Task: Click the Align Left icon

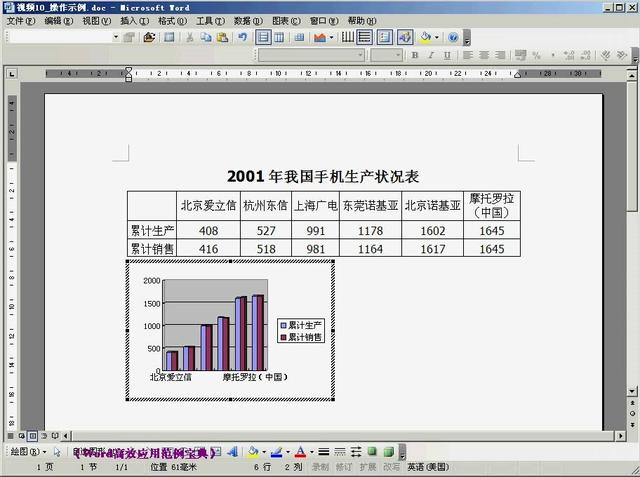Action: [x=468, y=55]
